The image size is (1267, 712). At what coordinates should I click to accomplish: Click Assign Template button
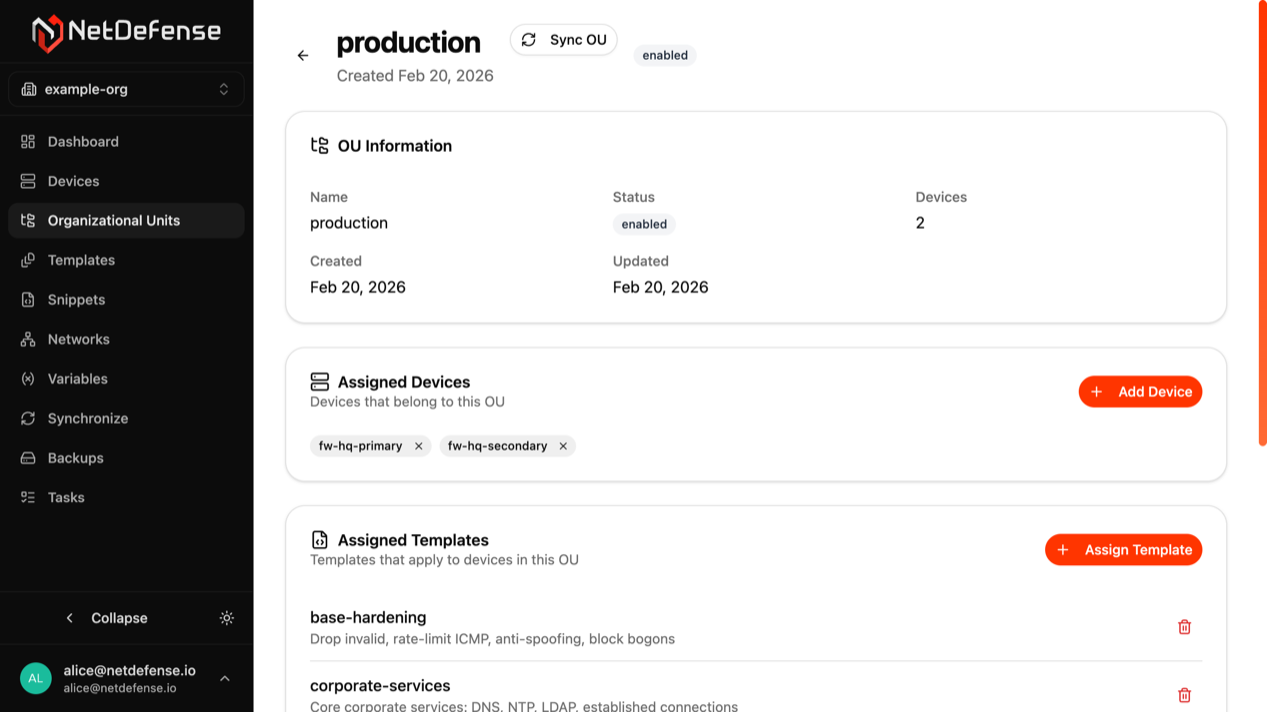(1123, 550)
